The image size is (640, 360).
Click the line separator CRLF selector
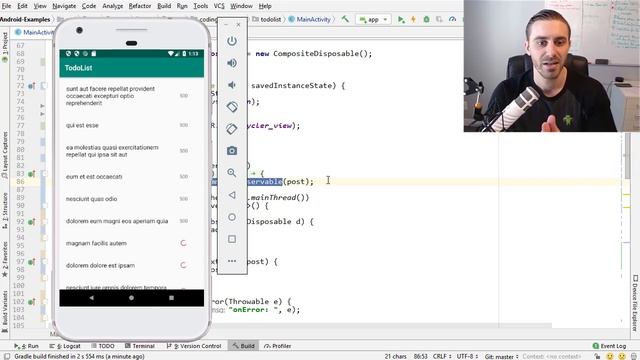tap(442, 356)
